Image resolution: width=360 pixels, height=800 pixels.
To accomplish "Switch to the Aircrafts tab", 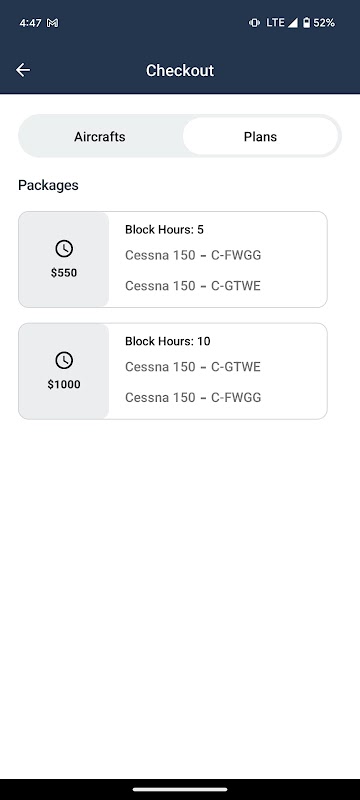I will tap(99, 137).
